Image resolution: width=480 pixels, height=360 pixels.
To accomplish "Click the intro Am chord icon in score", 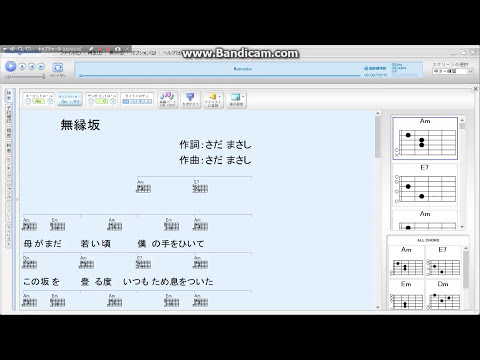I will coord(143,187).
